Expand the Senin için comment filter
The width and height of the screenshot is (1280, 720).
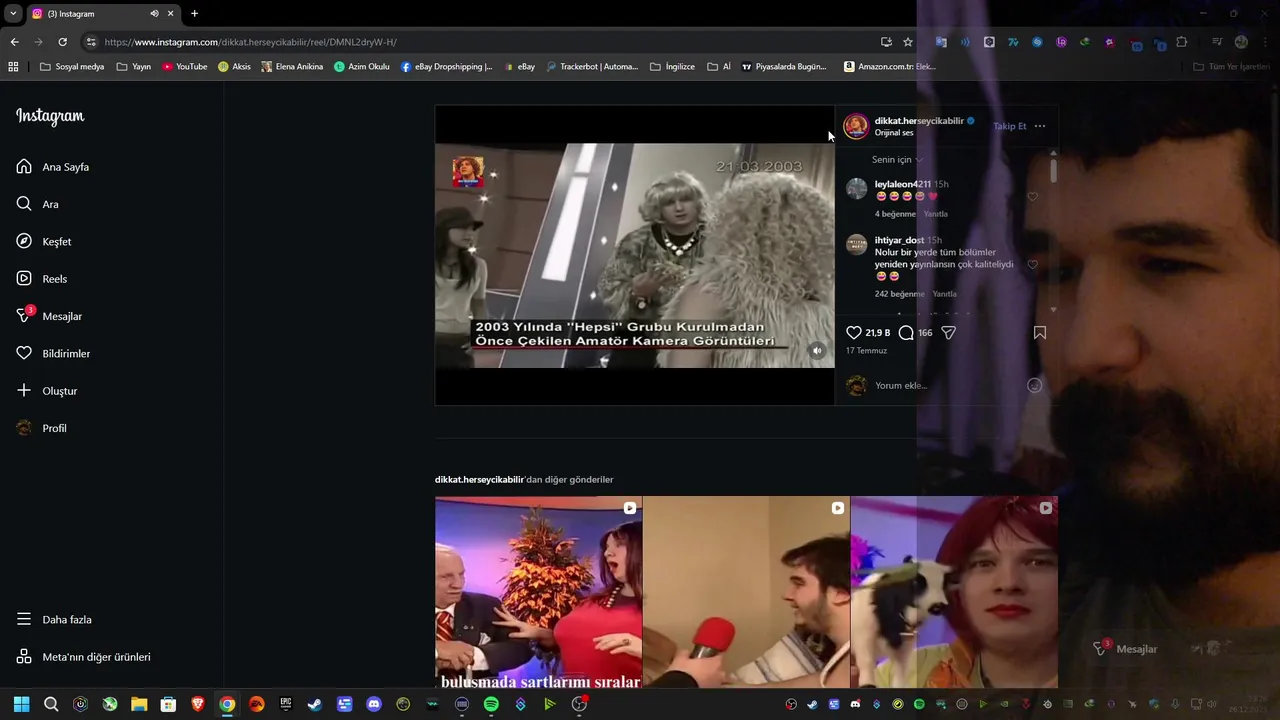896,160
